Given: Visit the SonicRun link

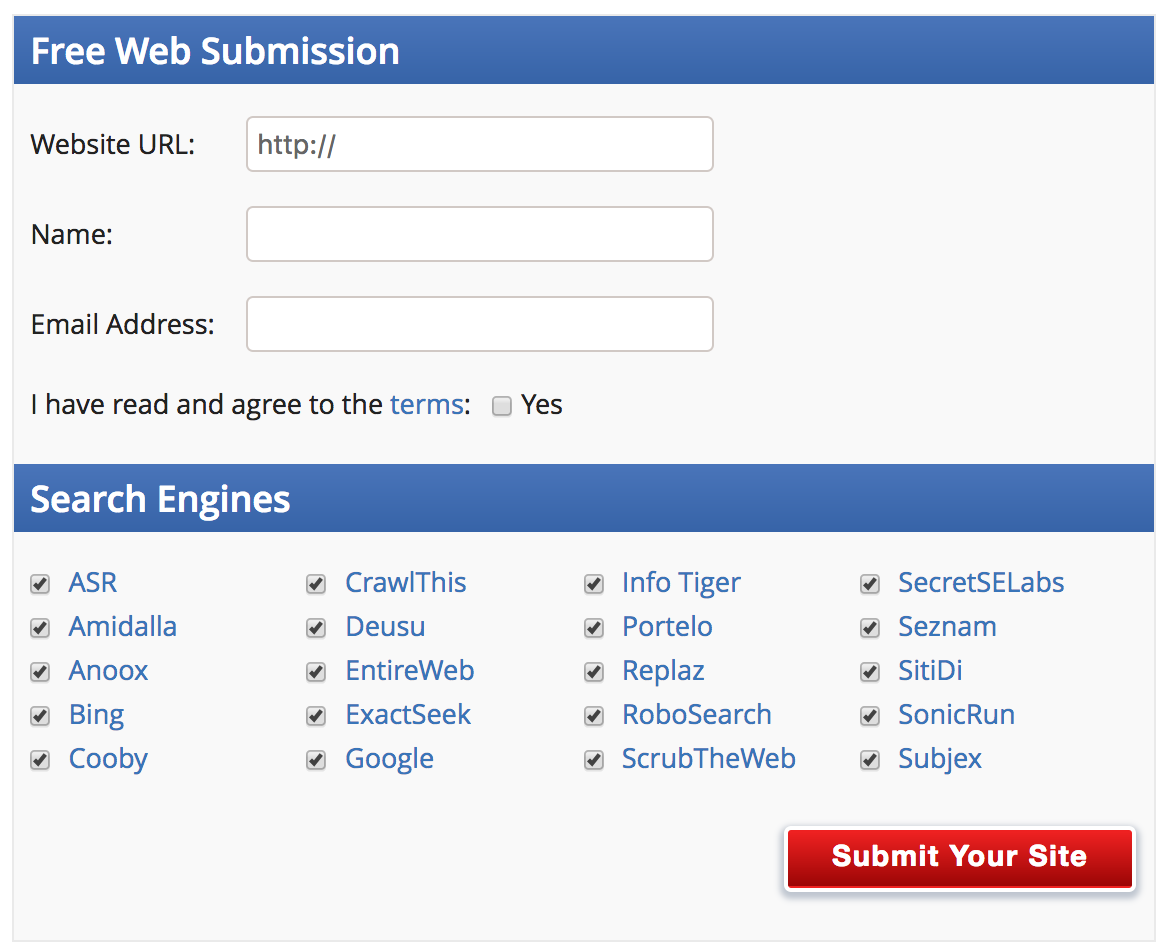Looking at the screenshot, I should [x=957, y=715].
